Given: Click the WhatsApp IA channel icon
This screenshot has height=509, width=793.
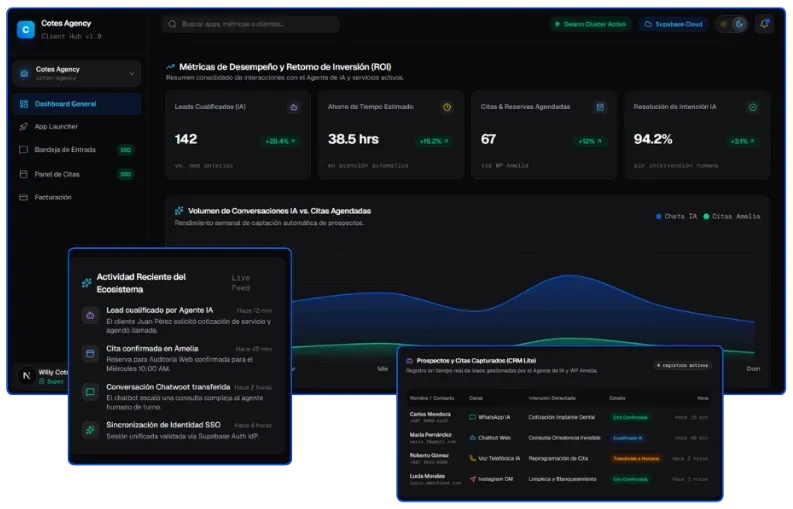Looking at the screenshot, I should pyautogui.click(x=472, y=417).
